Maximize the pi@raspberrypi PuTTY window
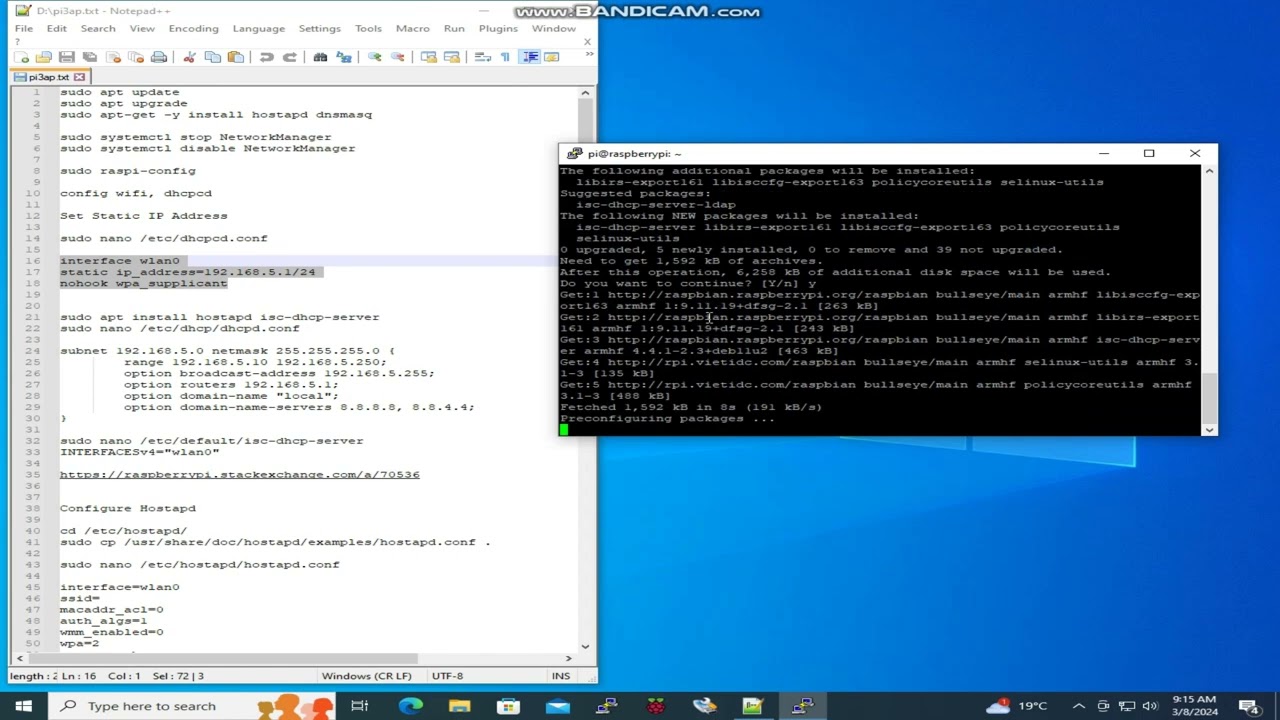 pos(1149,153)
